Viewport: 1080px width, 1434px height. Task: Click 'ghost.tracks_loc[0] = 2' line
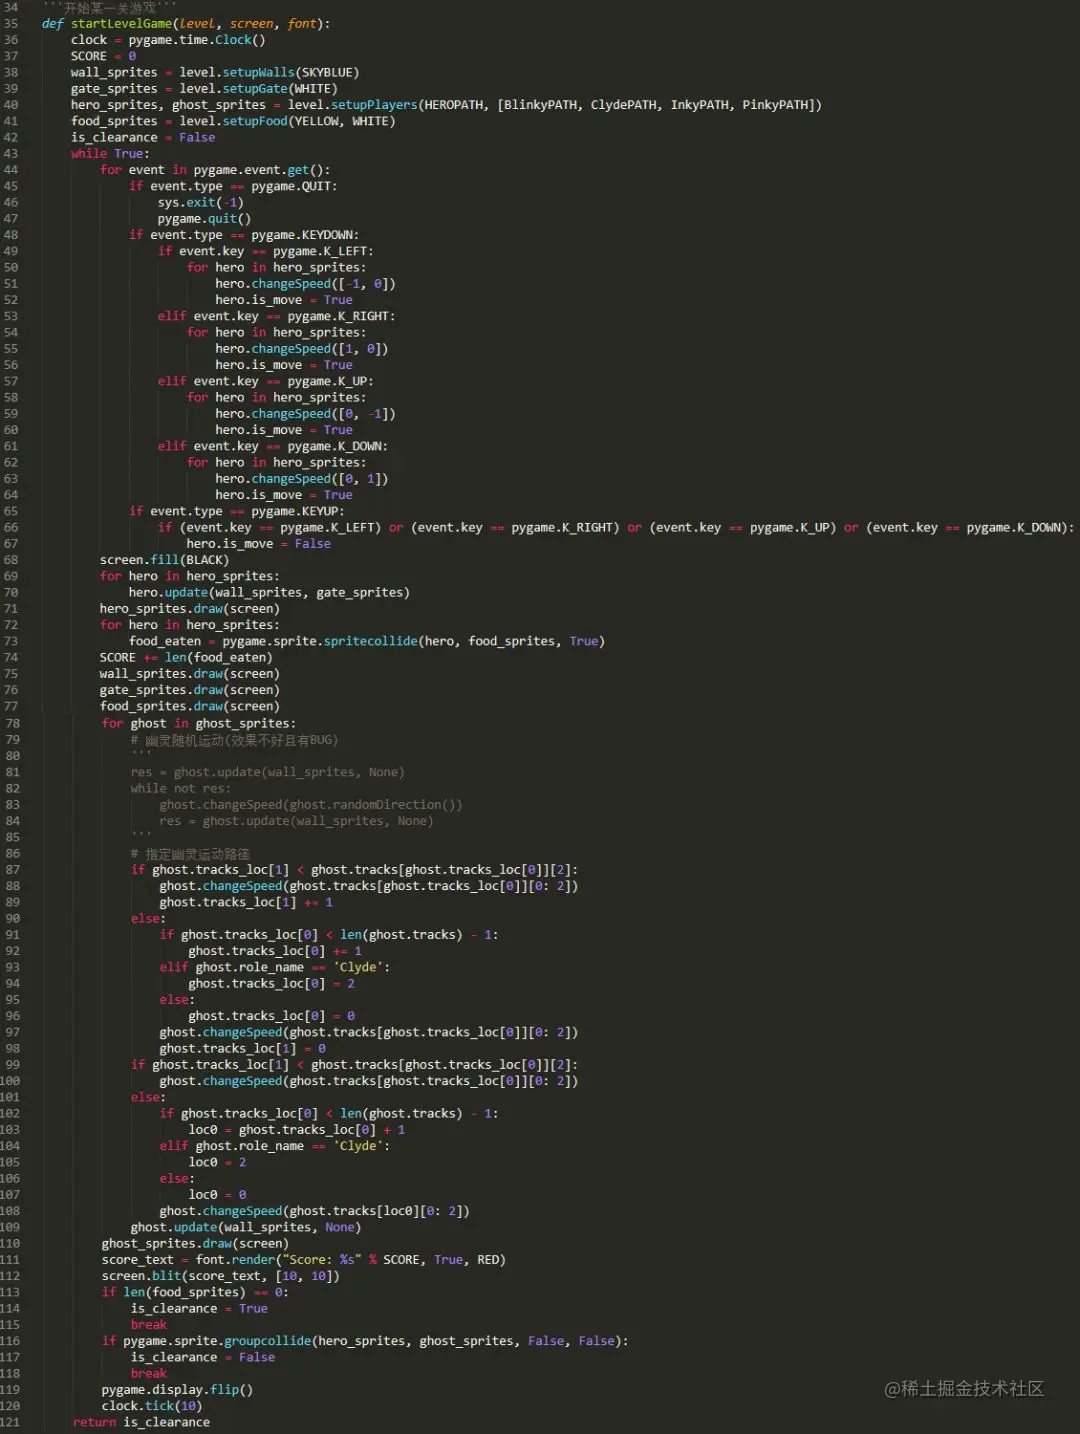(x=272, y=984)
